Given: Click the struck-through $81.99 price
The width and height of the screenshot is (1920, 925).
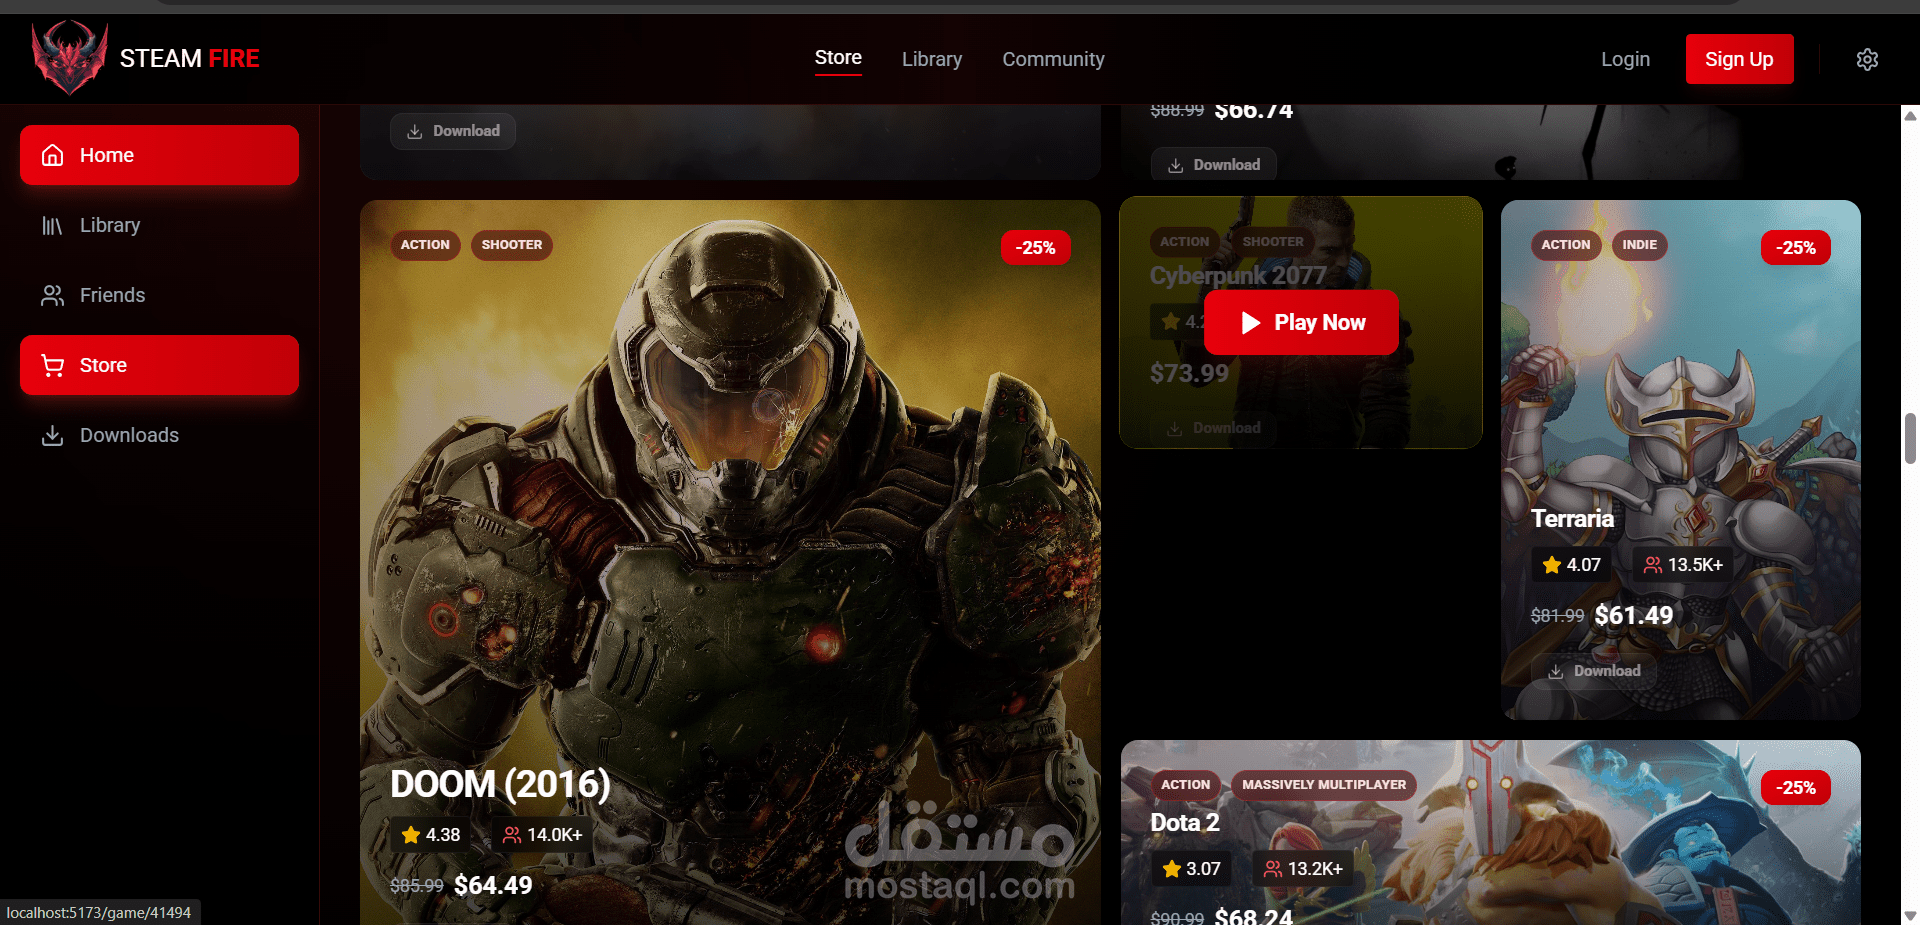Looking at the screenshot, I should [1558, 616].
